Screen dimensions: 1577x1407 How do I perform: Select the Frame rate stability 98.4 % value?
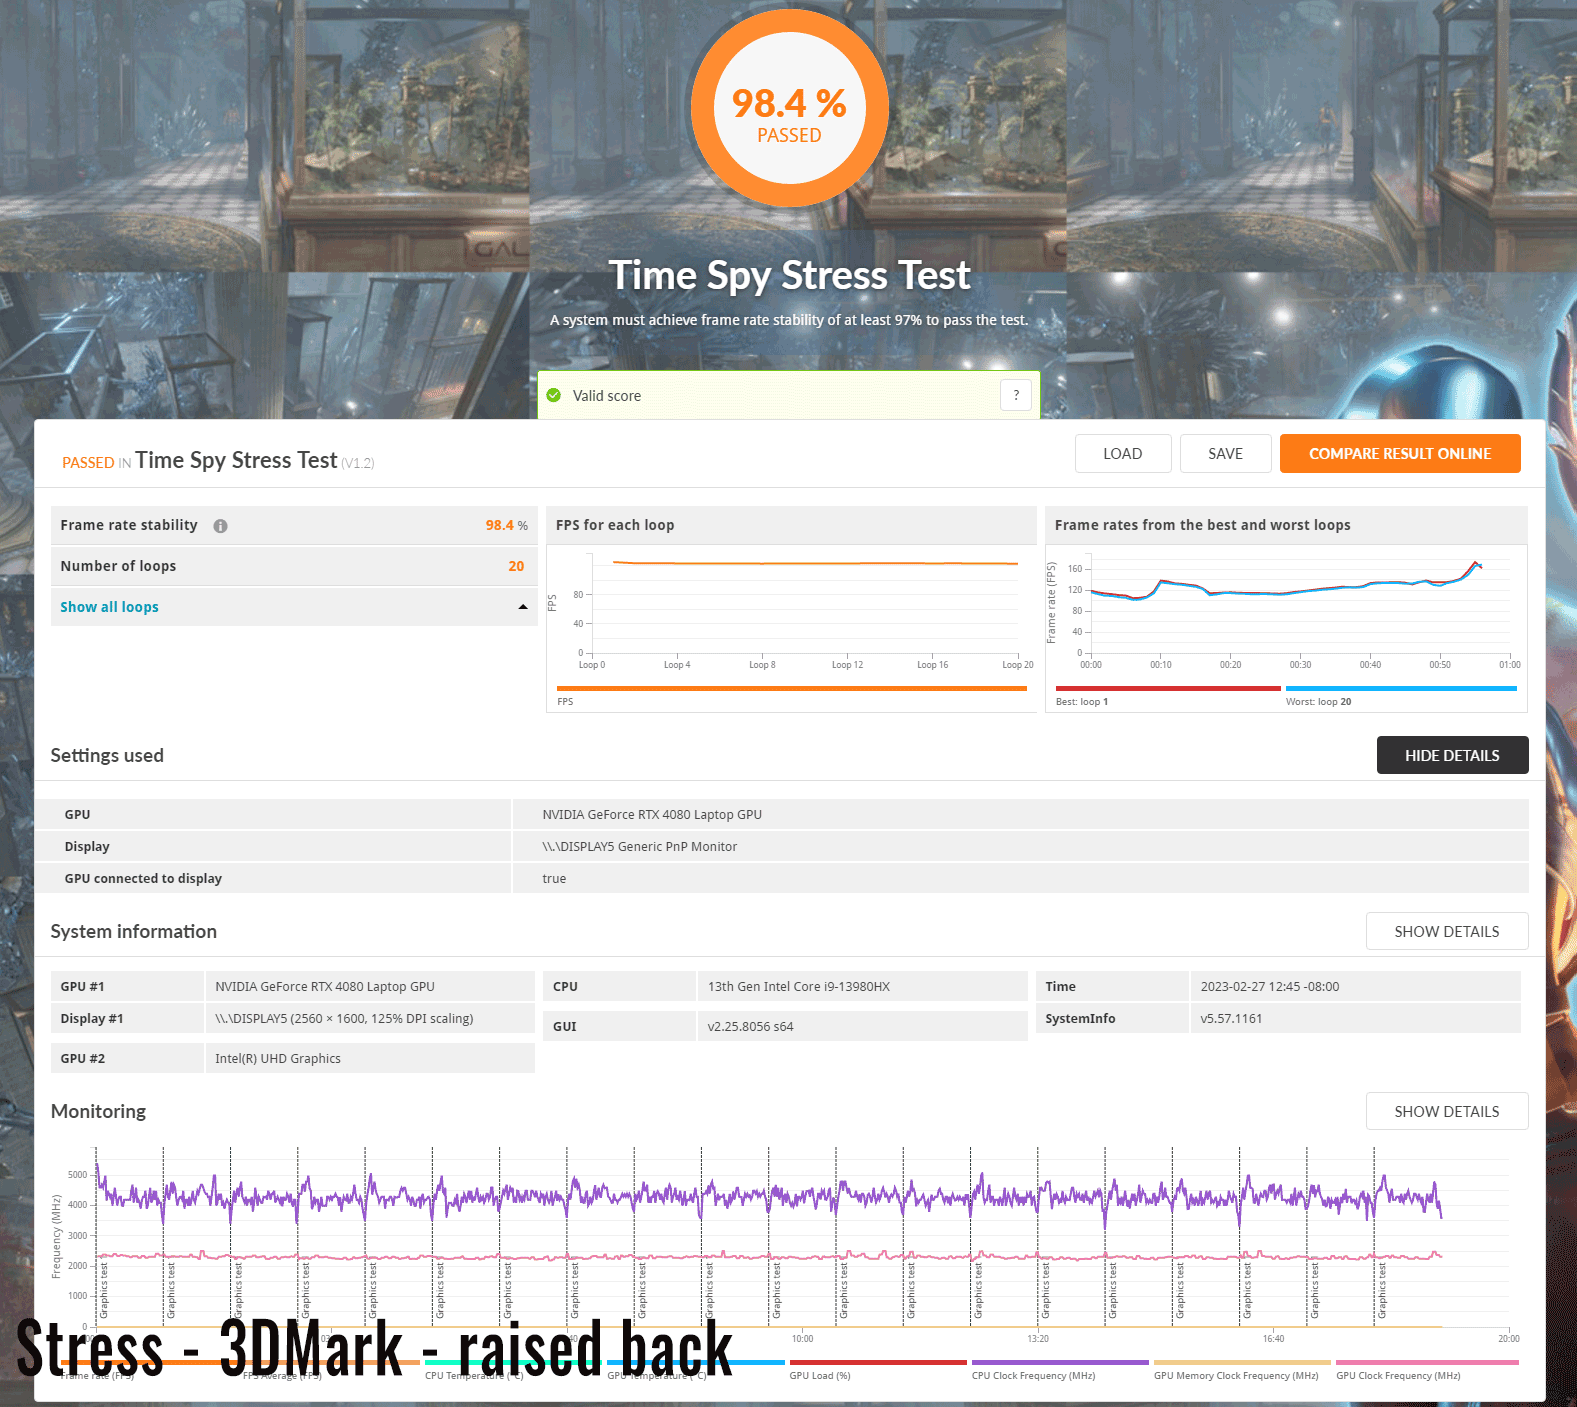[506, 525]
